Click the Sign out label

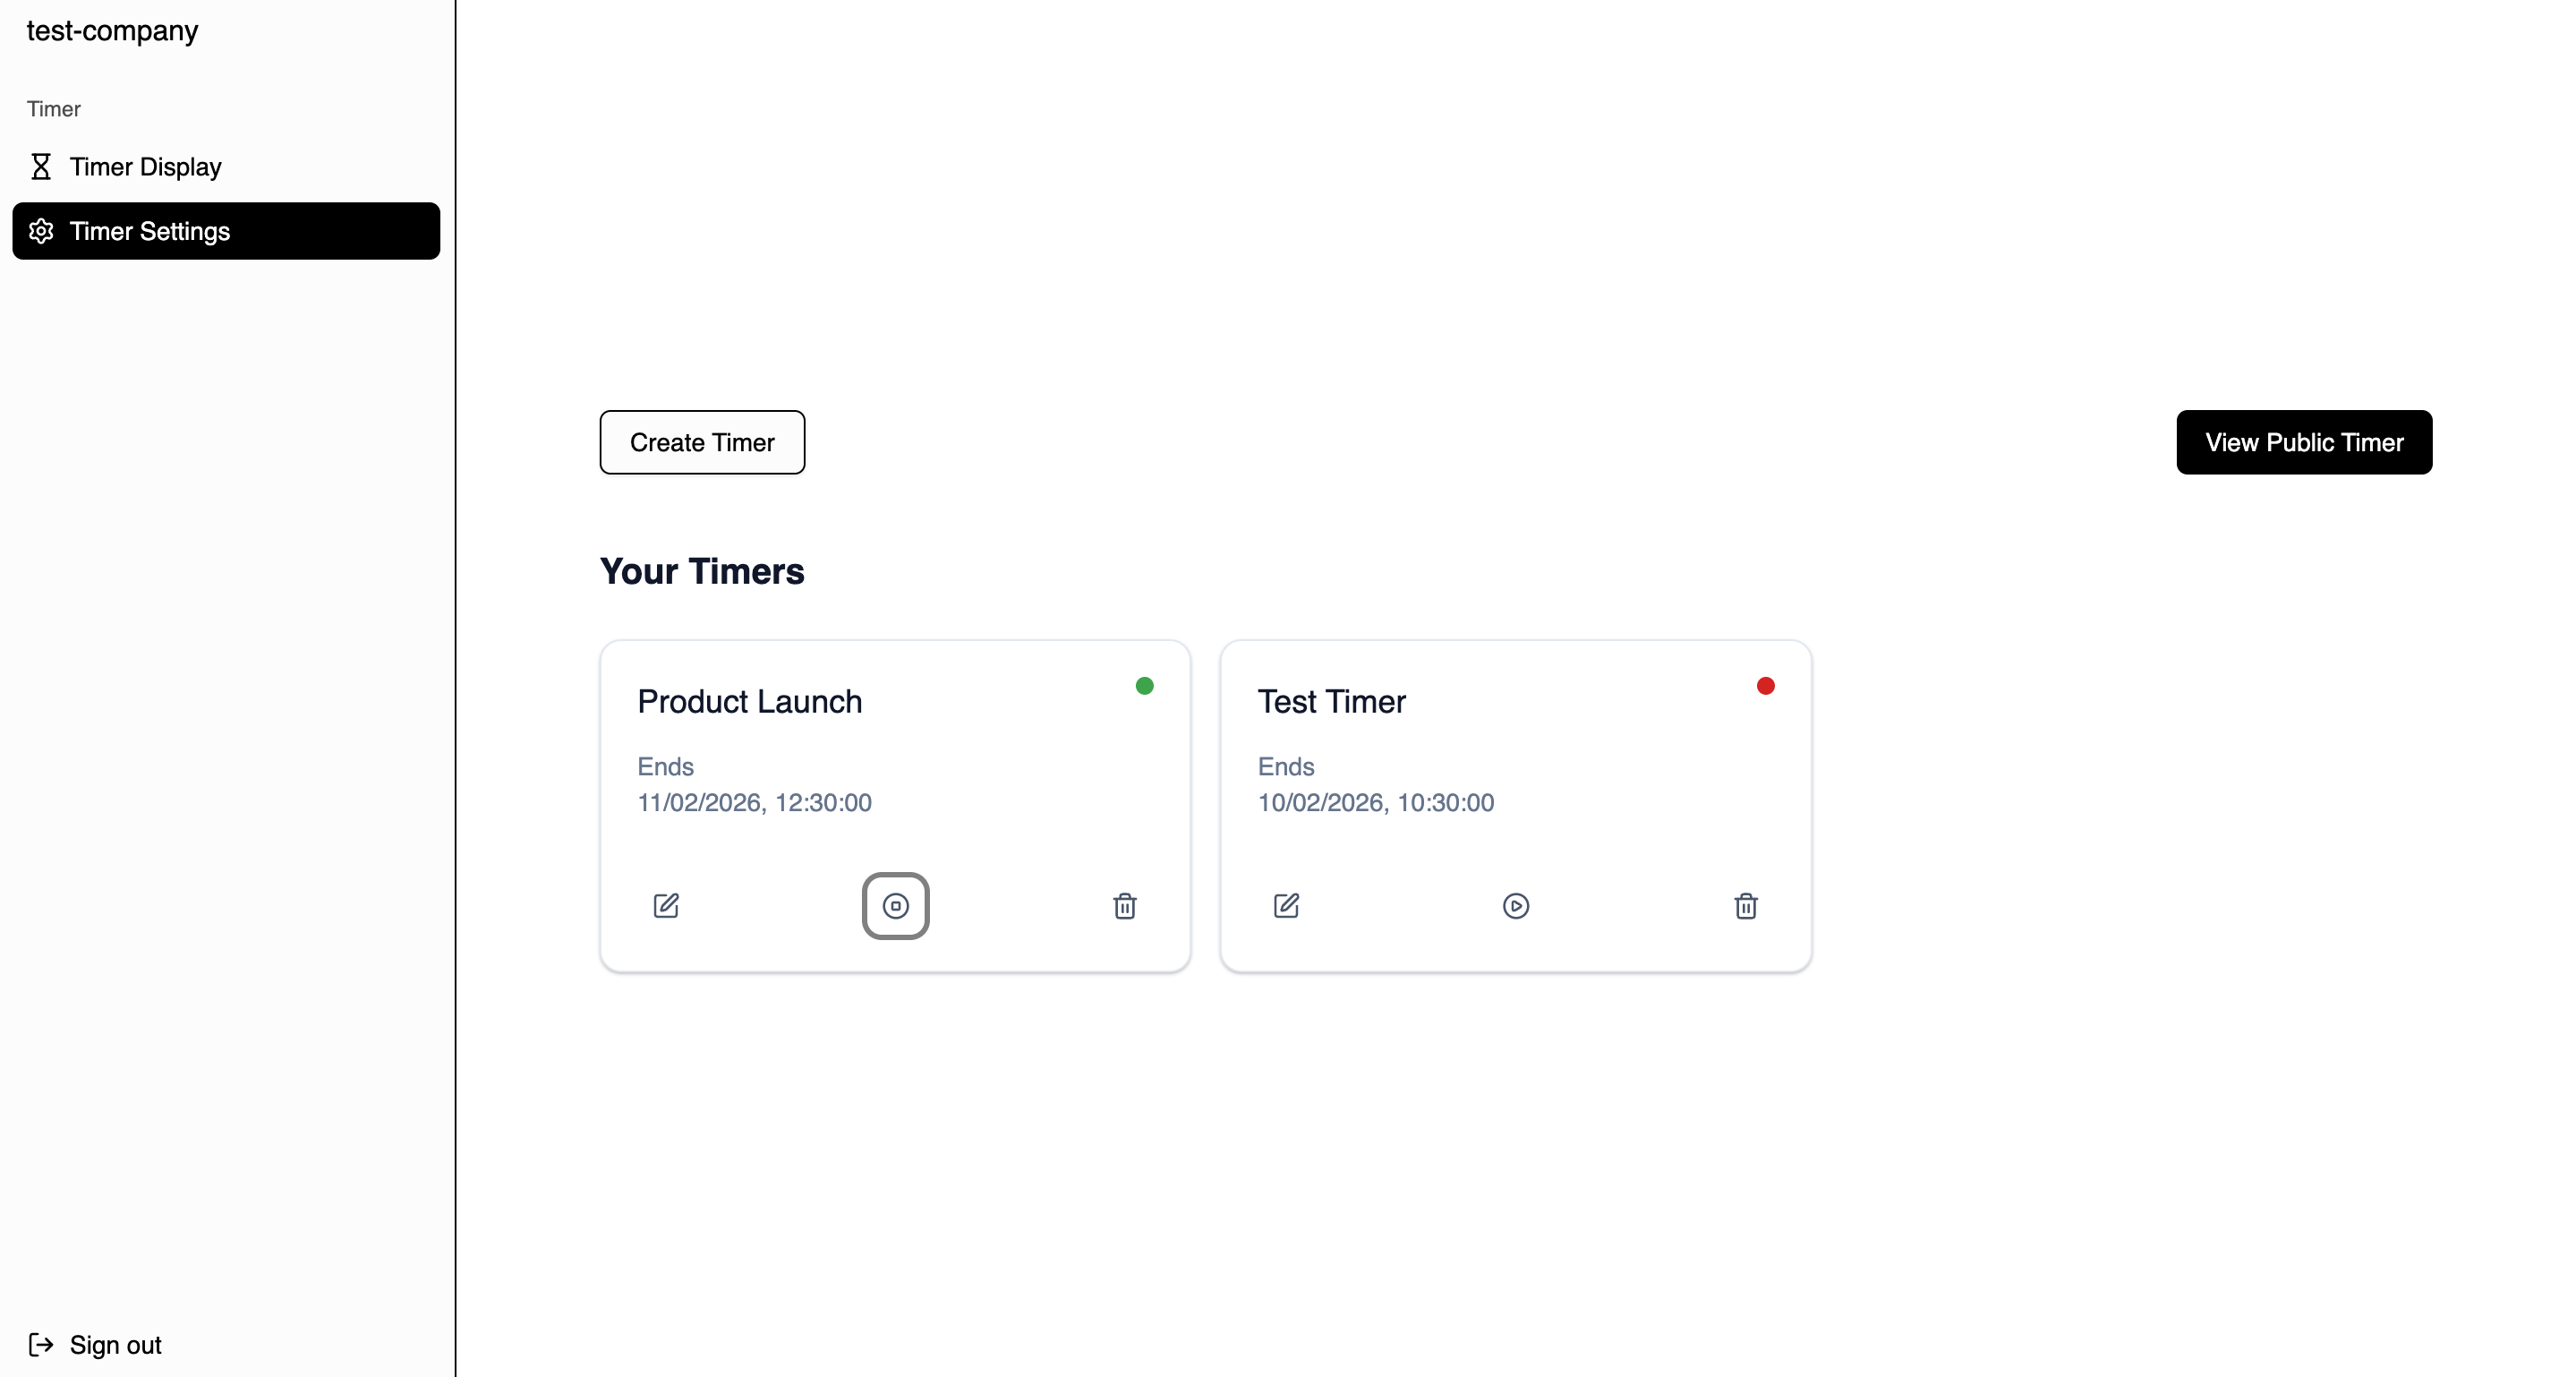click(116, 1345)
